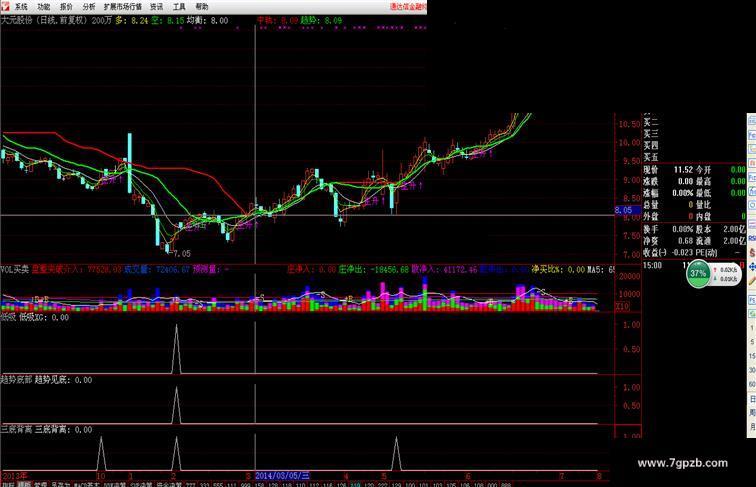Click the highlighted 2014/03/05/三 date label
This screenshot has width=756, height=487.
[x=283, y=475]
